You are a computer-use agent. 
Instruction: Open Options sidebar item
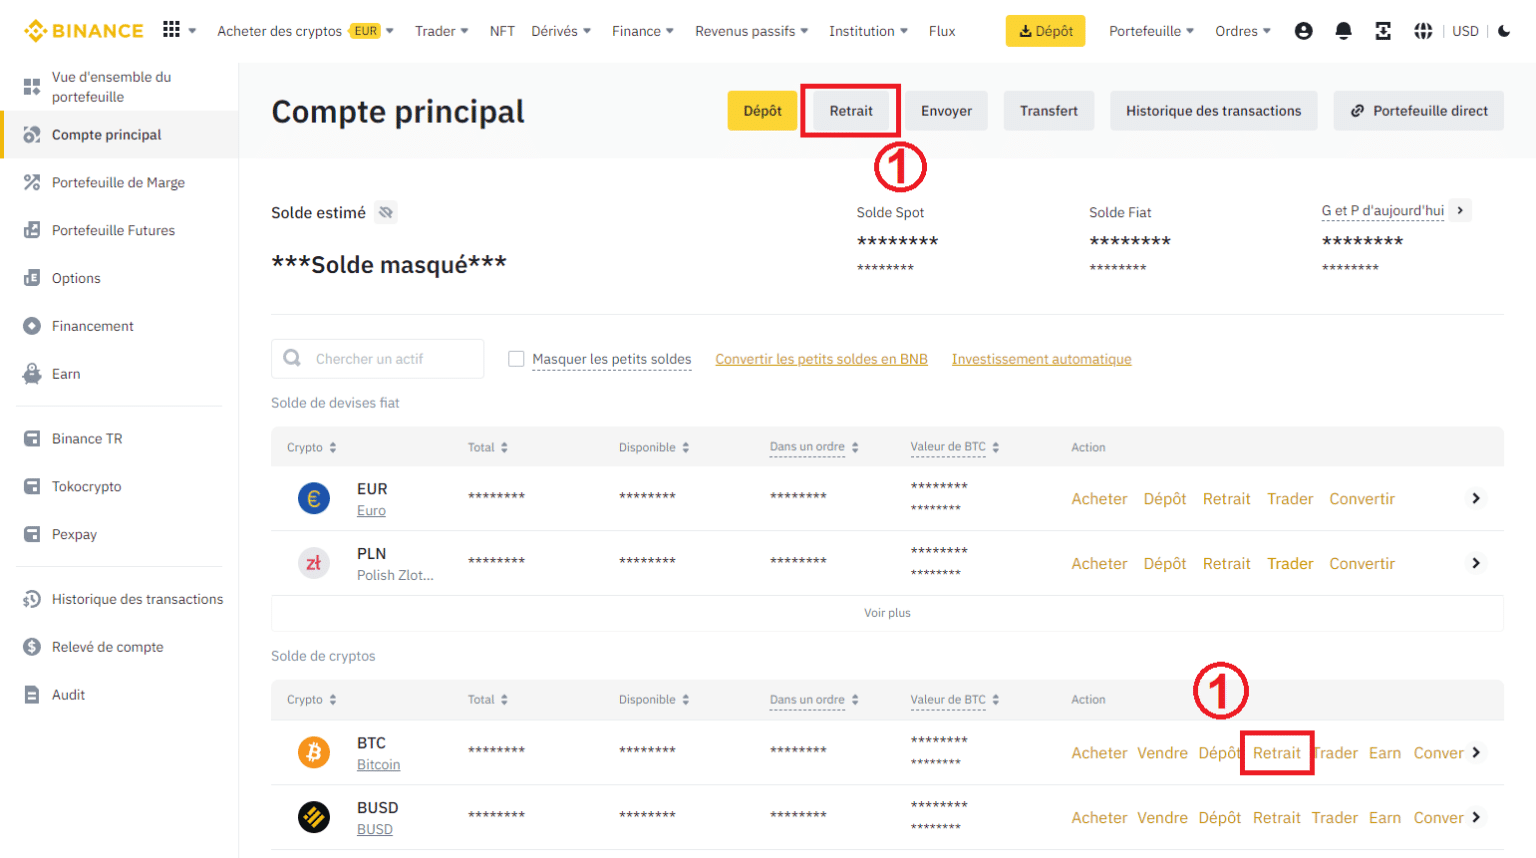pyautogui.click(x=120, y=279)
